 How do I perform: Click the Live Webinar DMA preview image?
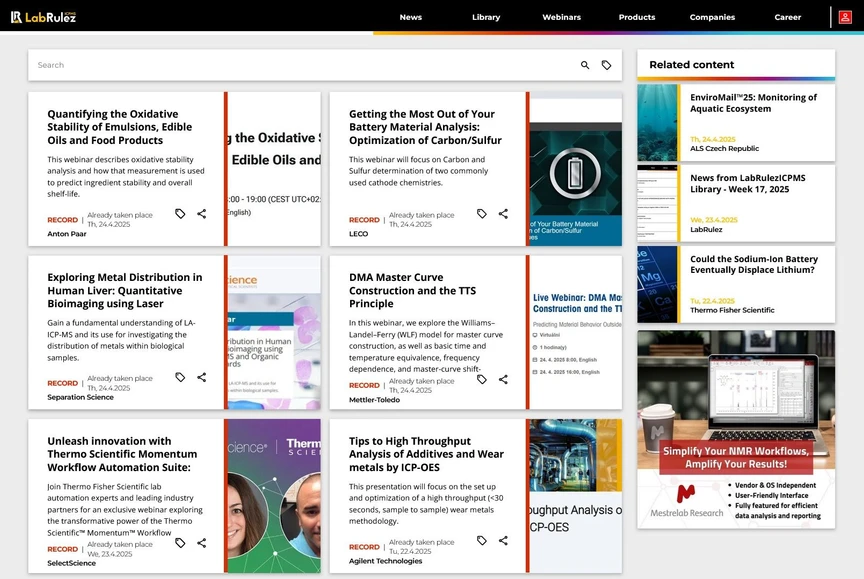click(576, 332)
